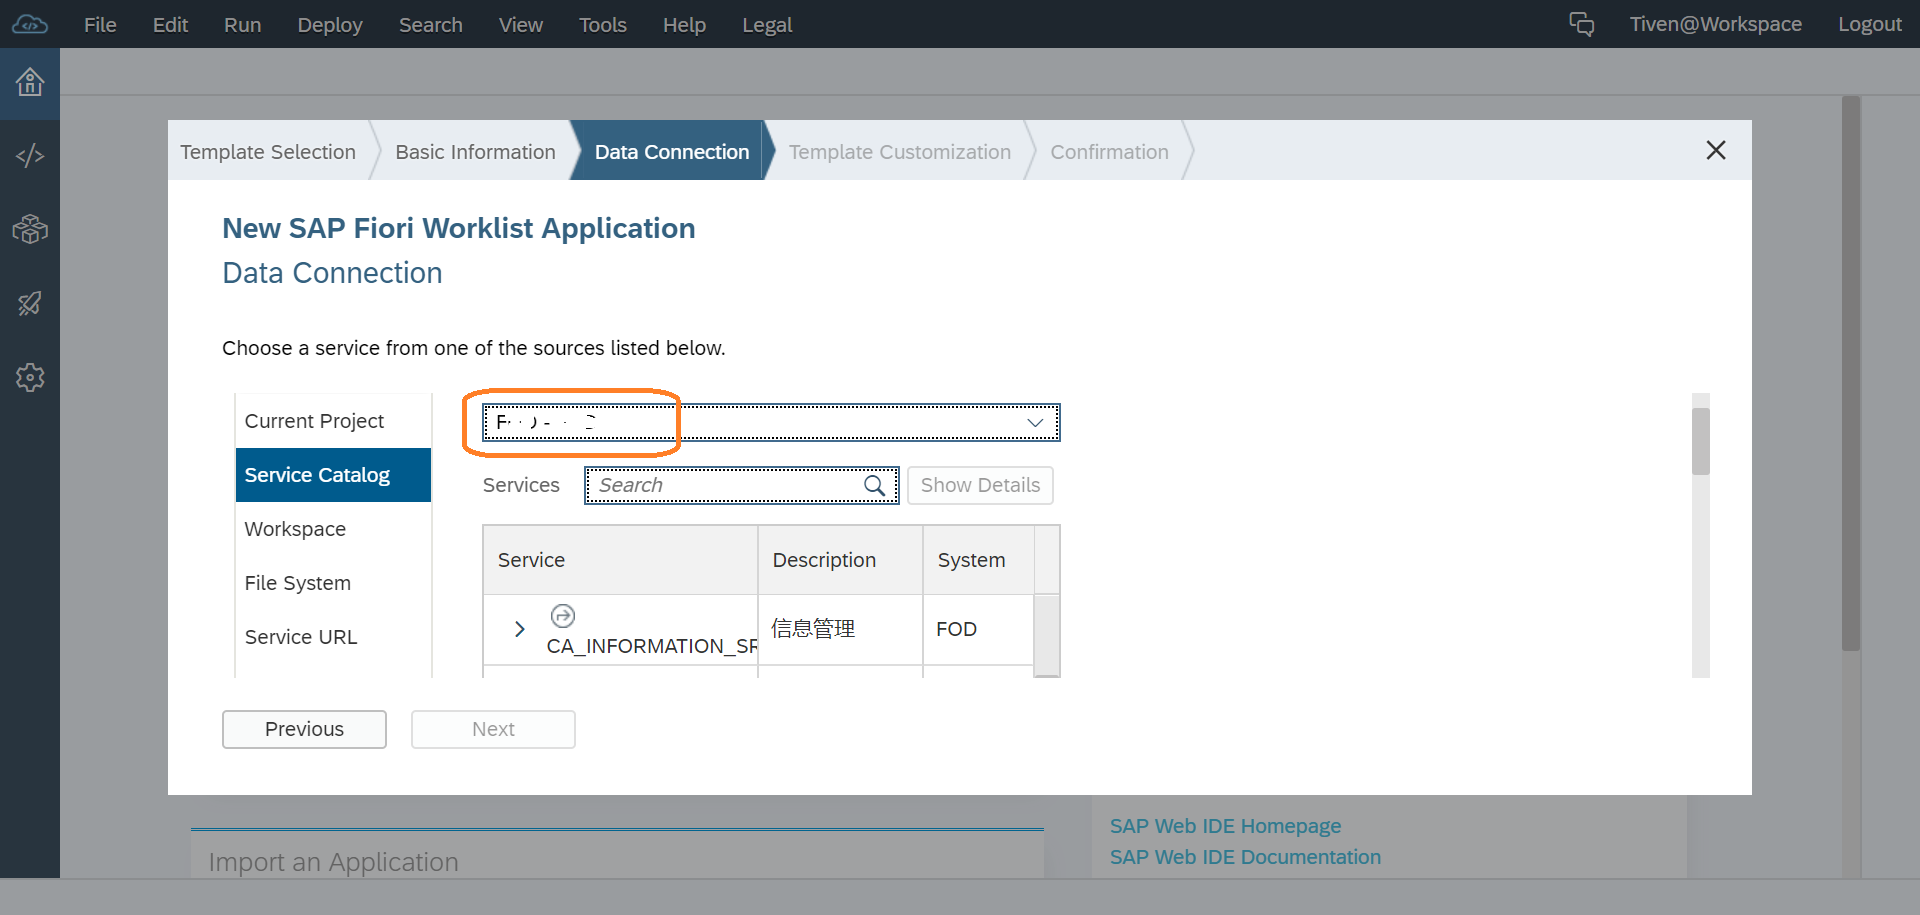Click the CA_INFORMATION_SRV service name
Image resolution: width=1920 pixels, height=915 pixels.
[x=652, y=646]
